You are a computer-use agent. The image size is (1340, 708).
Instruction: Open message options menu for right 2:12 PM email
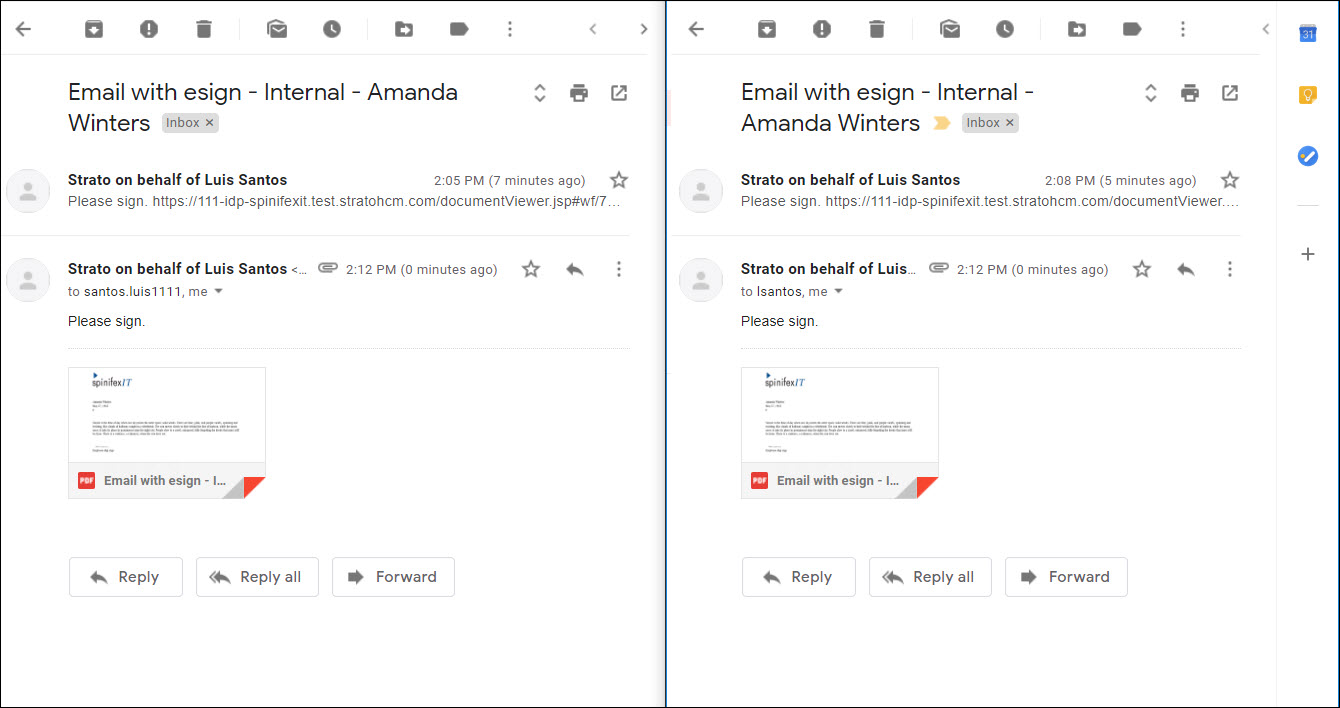click(x=1230, y=269)
